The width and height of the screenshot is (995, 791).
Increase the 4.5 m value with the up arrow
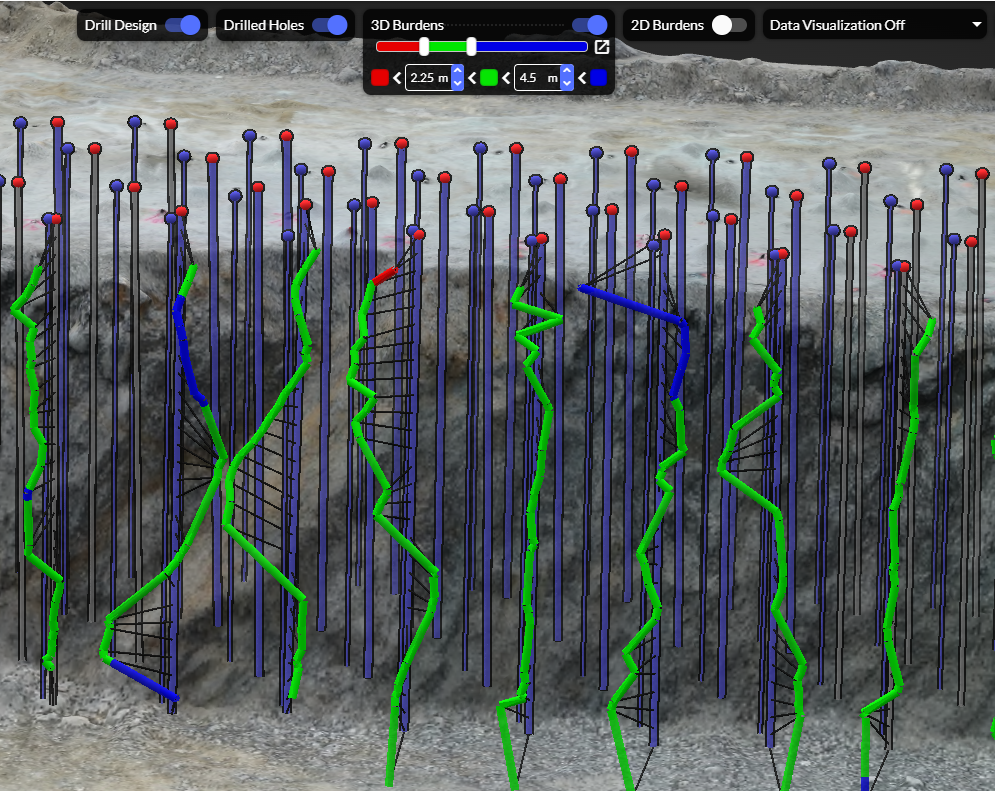click(567, 72)
